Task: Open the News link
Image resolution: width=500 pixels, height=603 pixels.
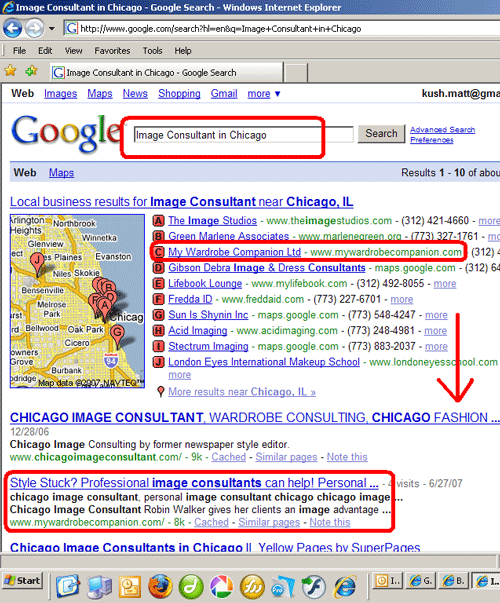Action: tap(135, 93)
